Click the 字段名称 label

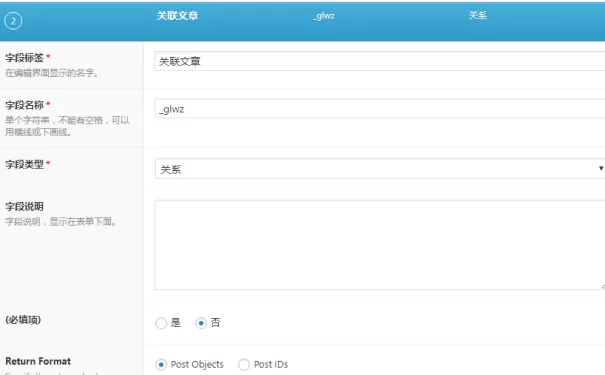pos(24,105)
